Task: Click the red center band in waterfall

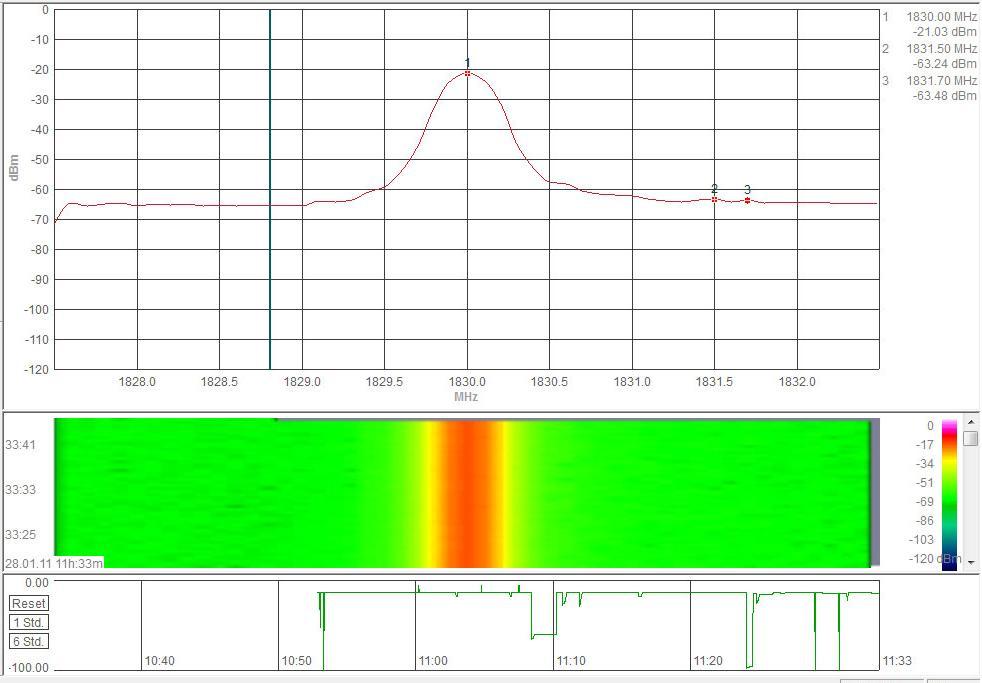Action: pyautogui.click(x=468, y=494)
